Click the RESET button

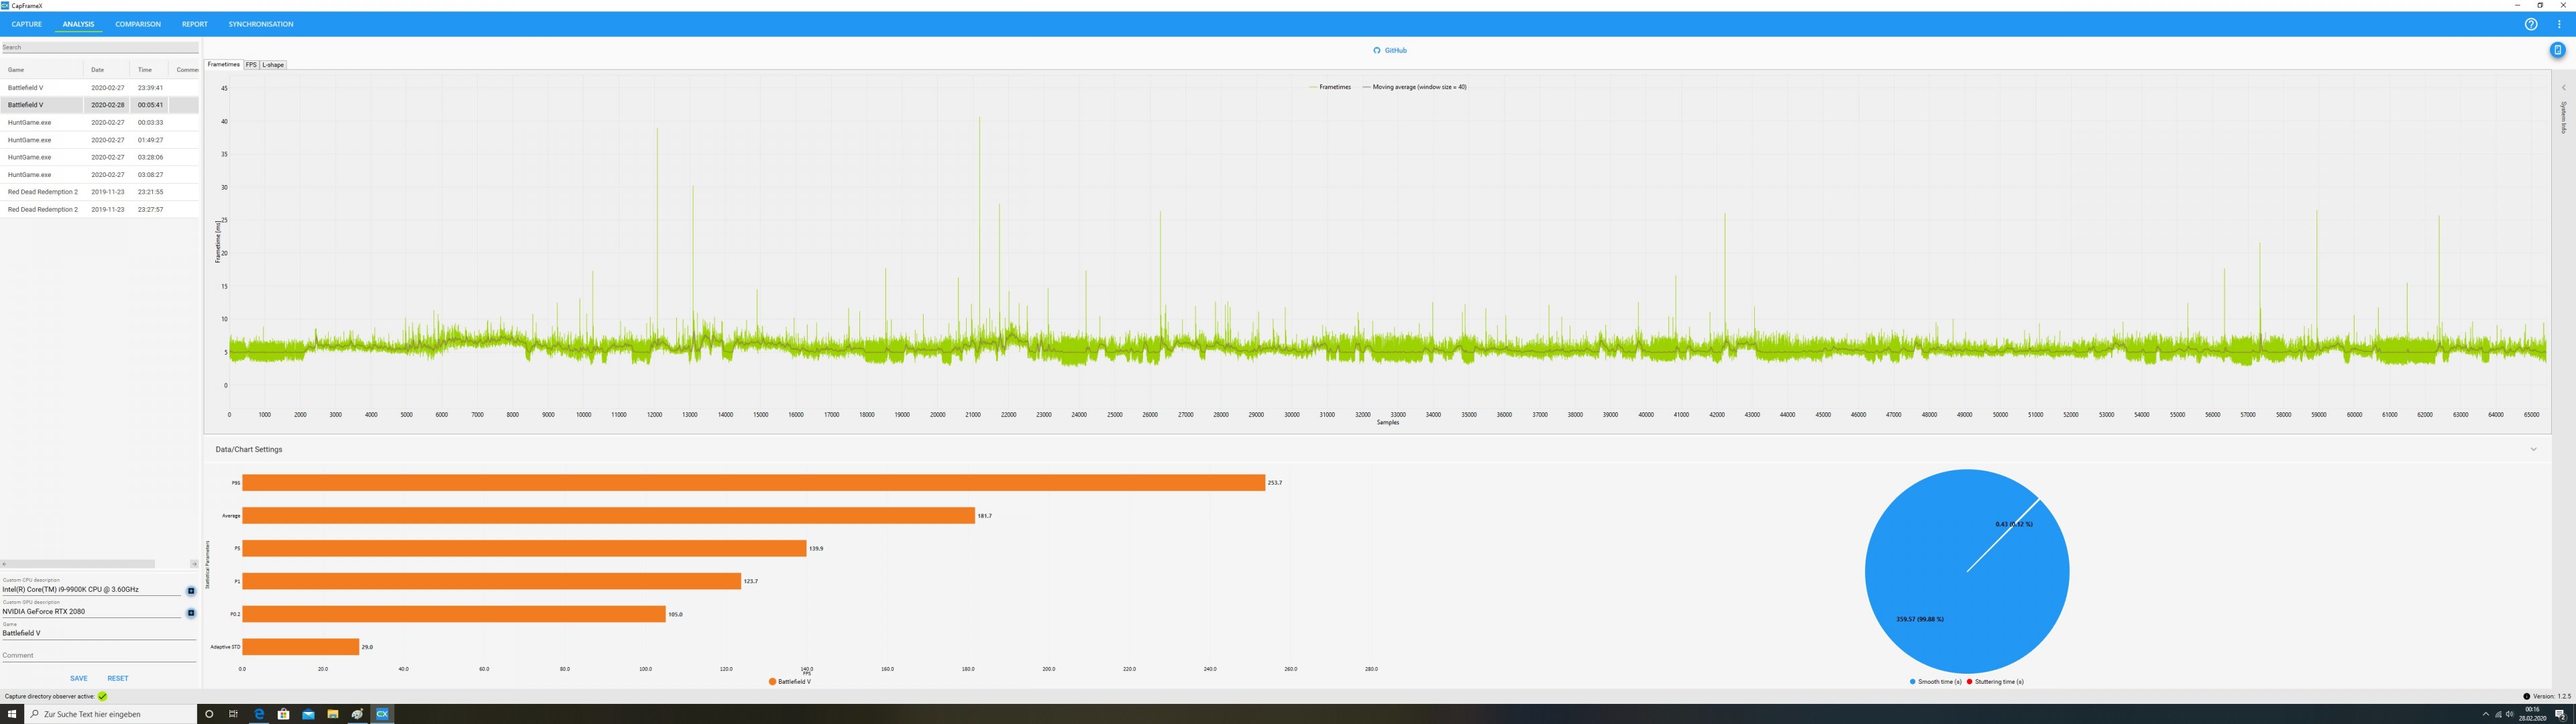pos(117,678)
